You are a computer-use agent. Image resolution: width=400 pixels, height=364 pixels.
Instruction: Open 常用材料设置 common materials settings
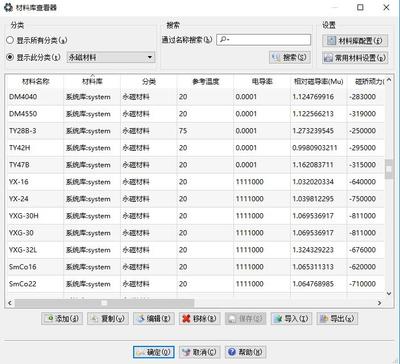(355, 58)
